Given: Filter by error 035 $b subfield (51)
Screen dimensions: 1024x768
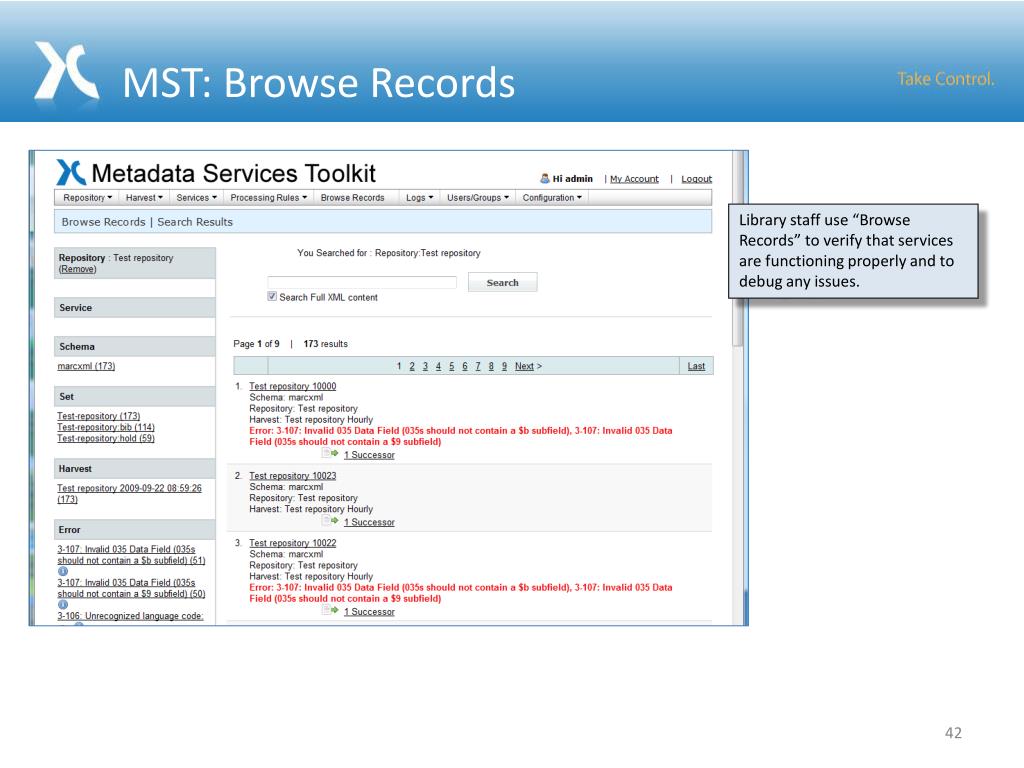Looking at the screenshot, I should [x=131, y=555].
